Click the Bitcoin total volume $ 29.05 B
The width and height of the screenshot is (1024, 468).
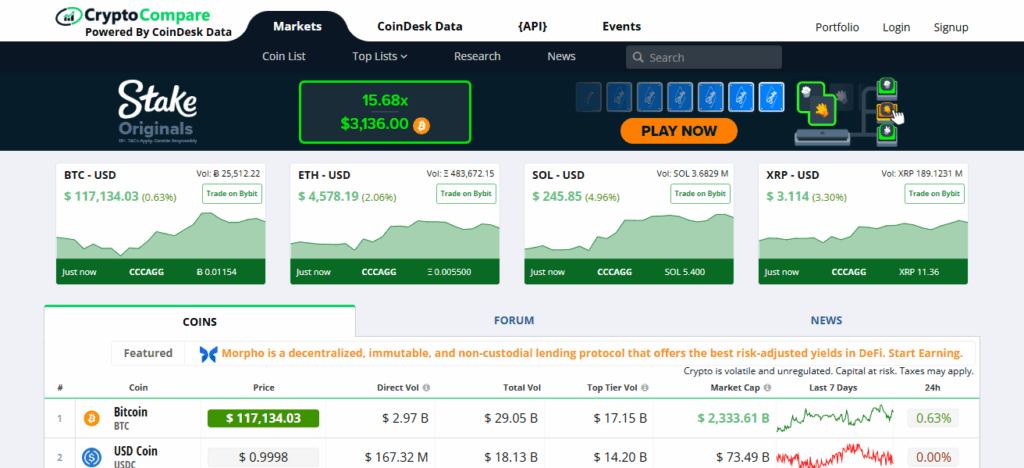511,418
